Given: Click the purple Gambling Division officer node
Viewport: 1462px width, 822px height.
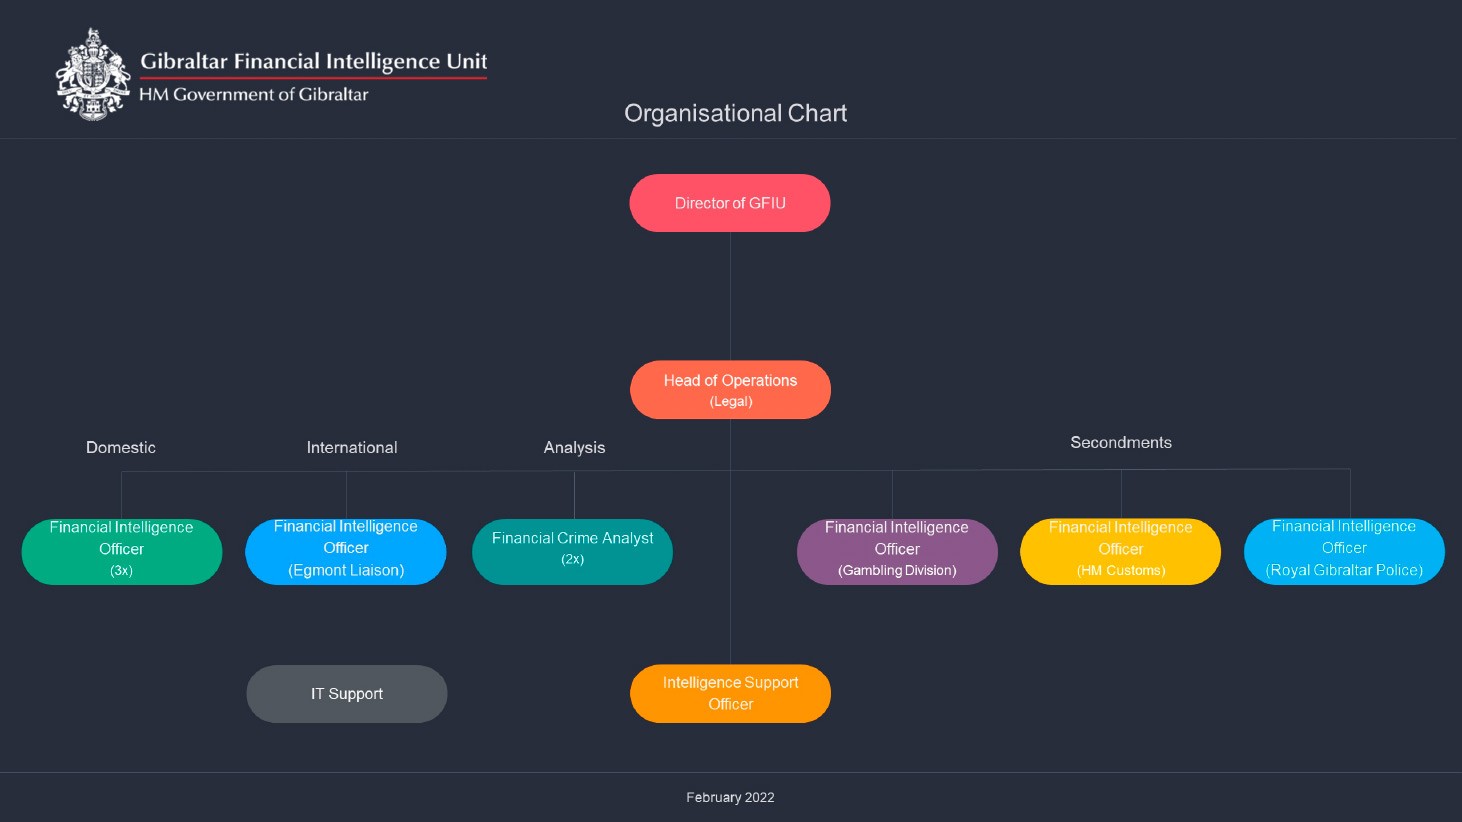Looking at the screenshot, I should point(897,551).
